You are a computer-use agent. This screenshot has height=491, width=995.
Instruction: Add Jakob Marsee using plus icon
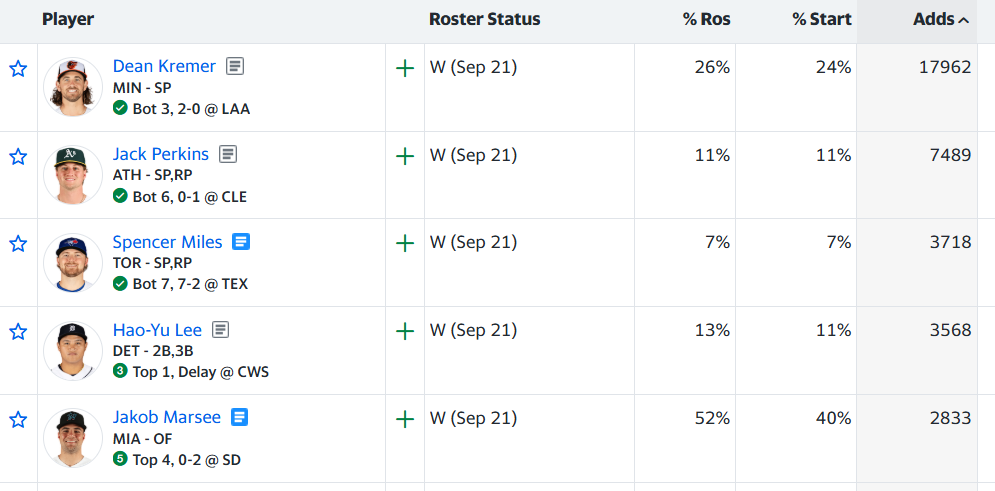pyautogui.click(x=405, y=419)
